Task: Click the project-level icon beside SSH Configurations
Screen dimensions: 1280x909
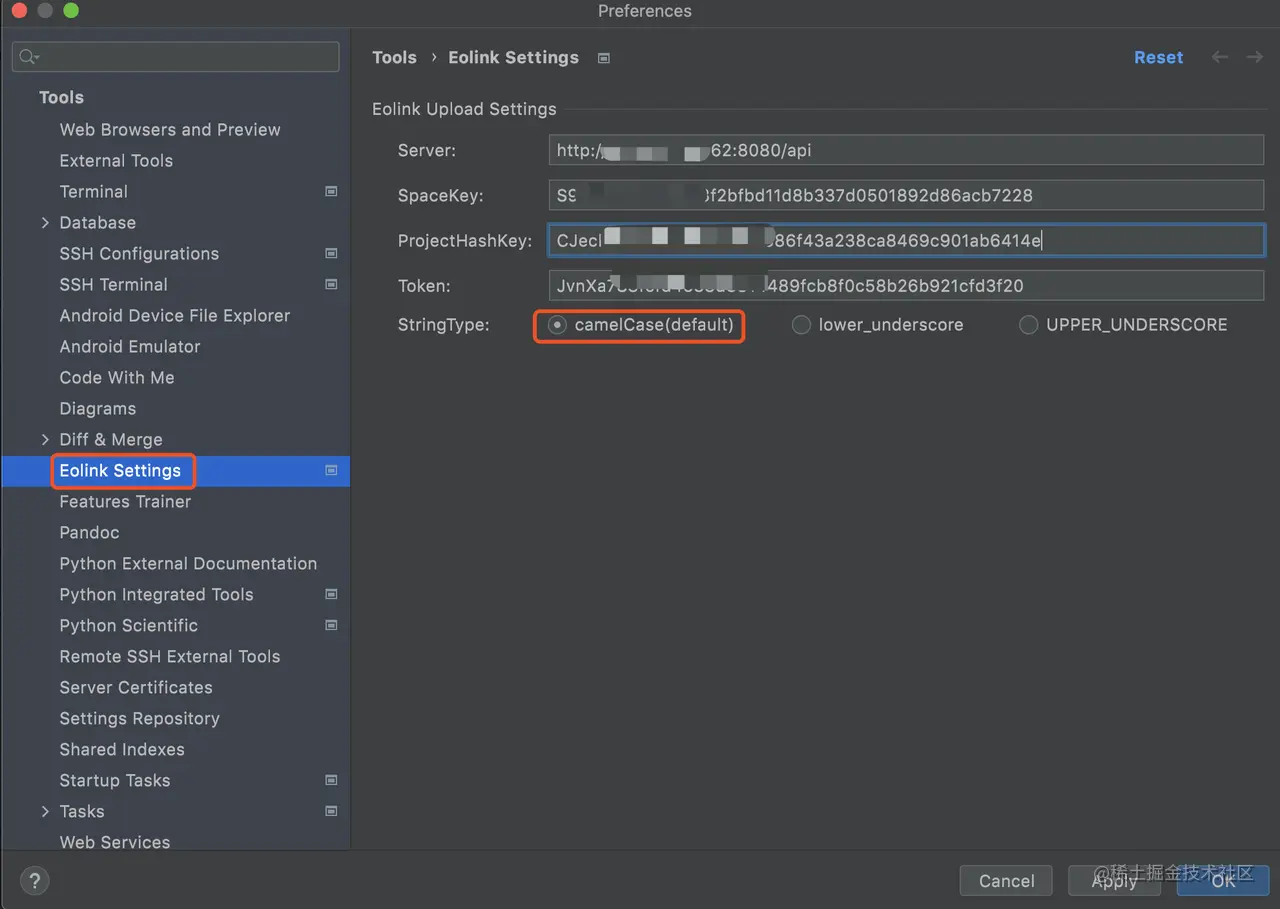Action: (331, 253)
